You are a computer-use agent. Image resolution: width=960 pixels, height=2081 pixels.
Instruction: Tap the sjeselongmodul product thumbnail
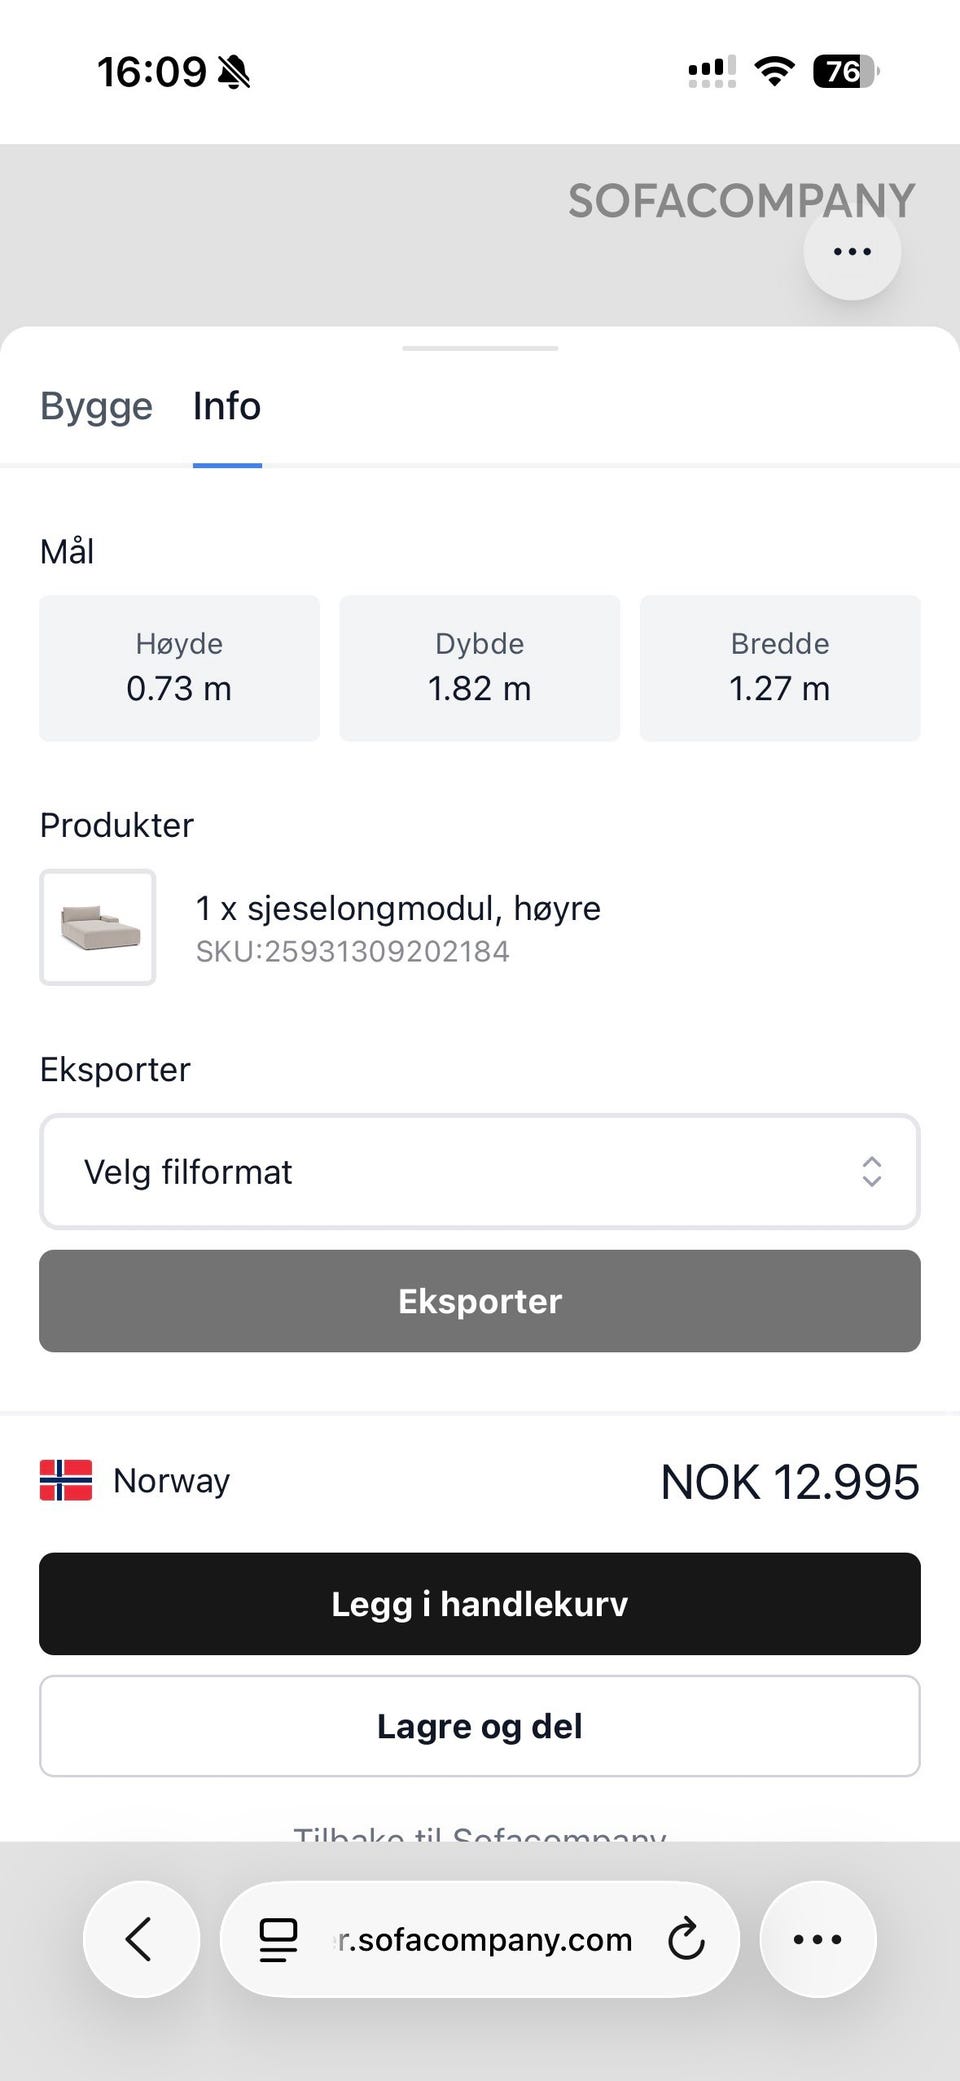pos(98,927)
